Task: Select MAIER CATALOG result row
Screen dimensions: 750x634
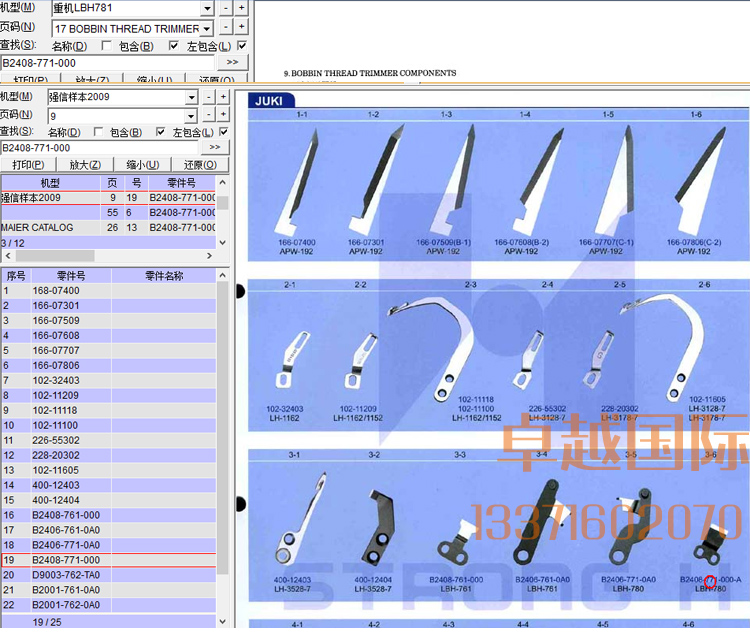Action: pyautogui.click(x=108, y=227)
